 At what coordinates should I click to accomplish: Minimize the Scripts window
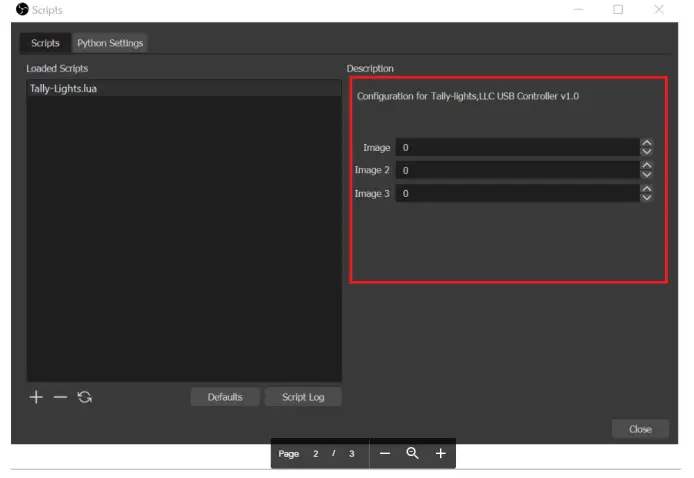point(578,9)
